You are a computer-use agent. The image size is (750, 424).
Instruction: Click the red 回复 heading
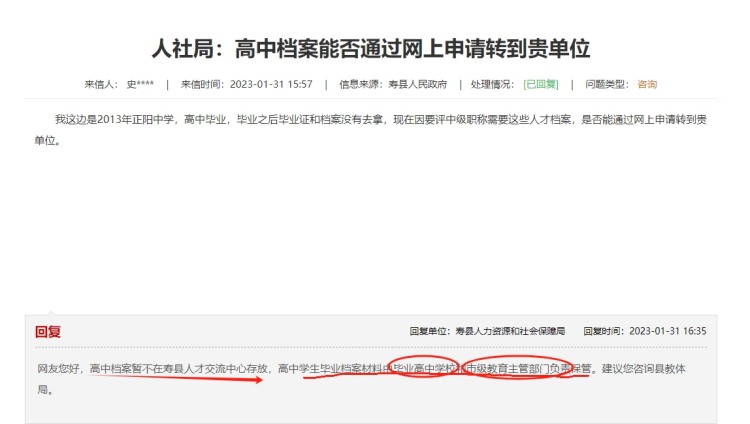coord(48,332)
